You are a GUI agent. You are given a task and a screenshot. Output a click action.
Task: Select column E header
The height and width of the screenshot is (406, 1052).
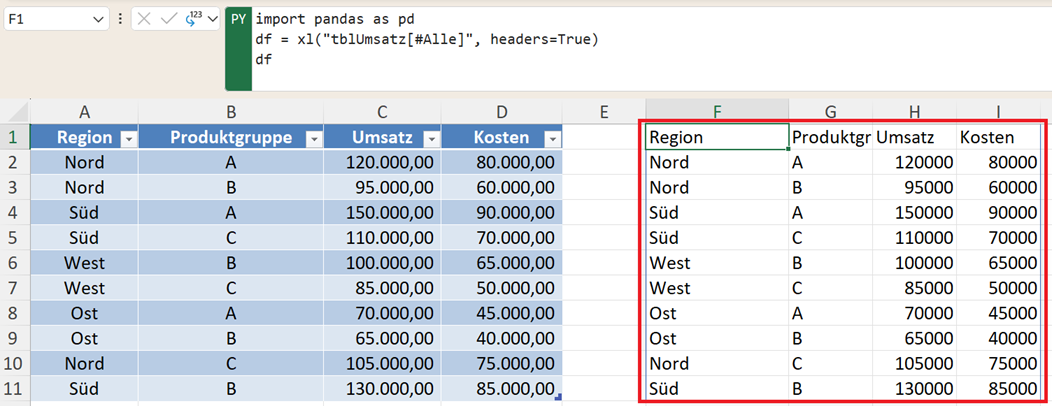pyautogui.click(x=603, y=113)
